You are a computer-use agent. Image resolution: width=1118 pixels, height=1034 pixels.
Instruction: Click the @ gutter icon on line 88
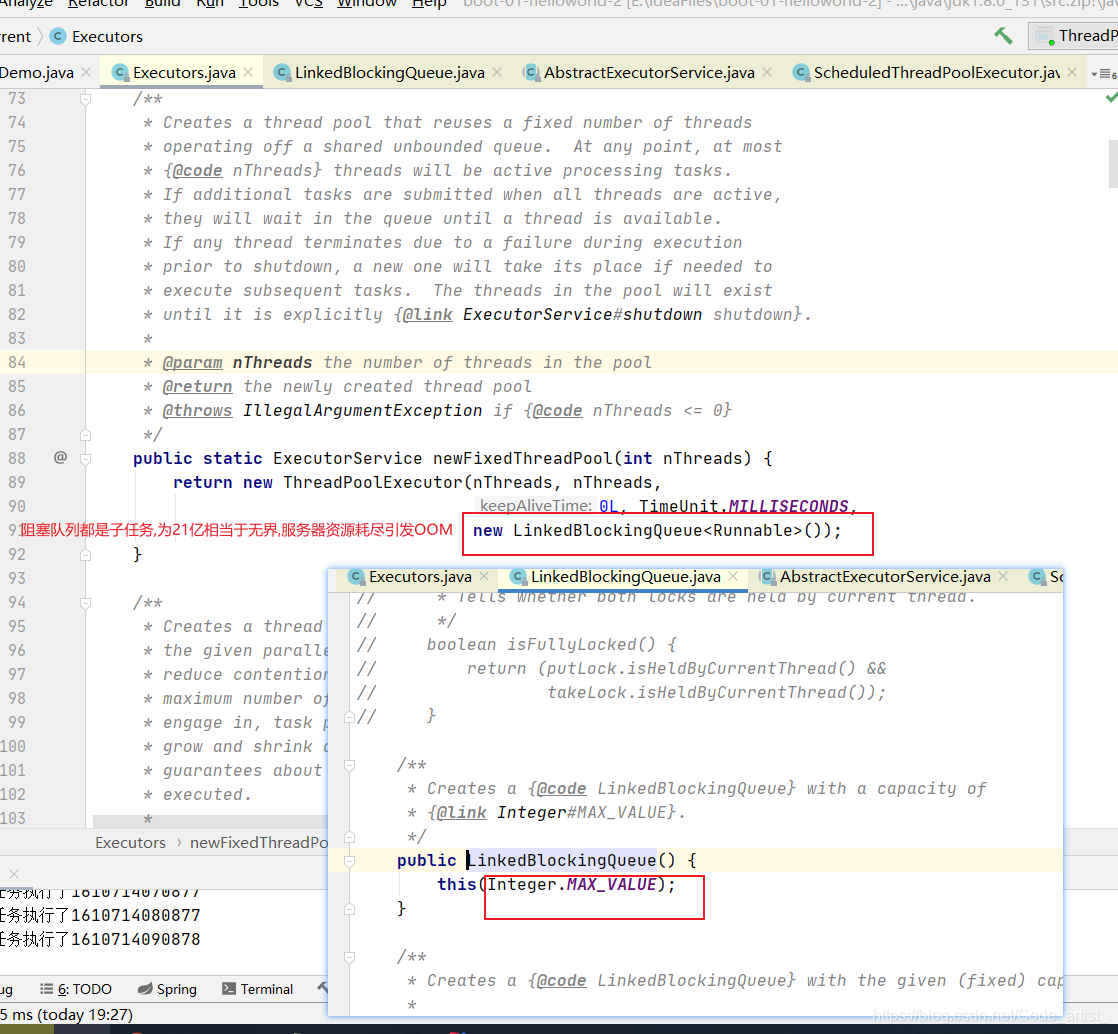[61, 457]
